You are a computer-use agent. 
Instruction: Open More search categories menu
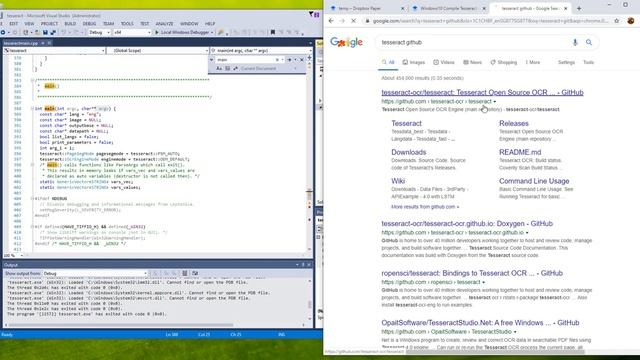click(533, 62)
